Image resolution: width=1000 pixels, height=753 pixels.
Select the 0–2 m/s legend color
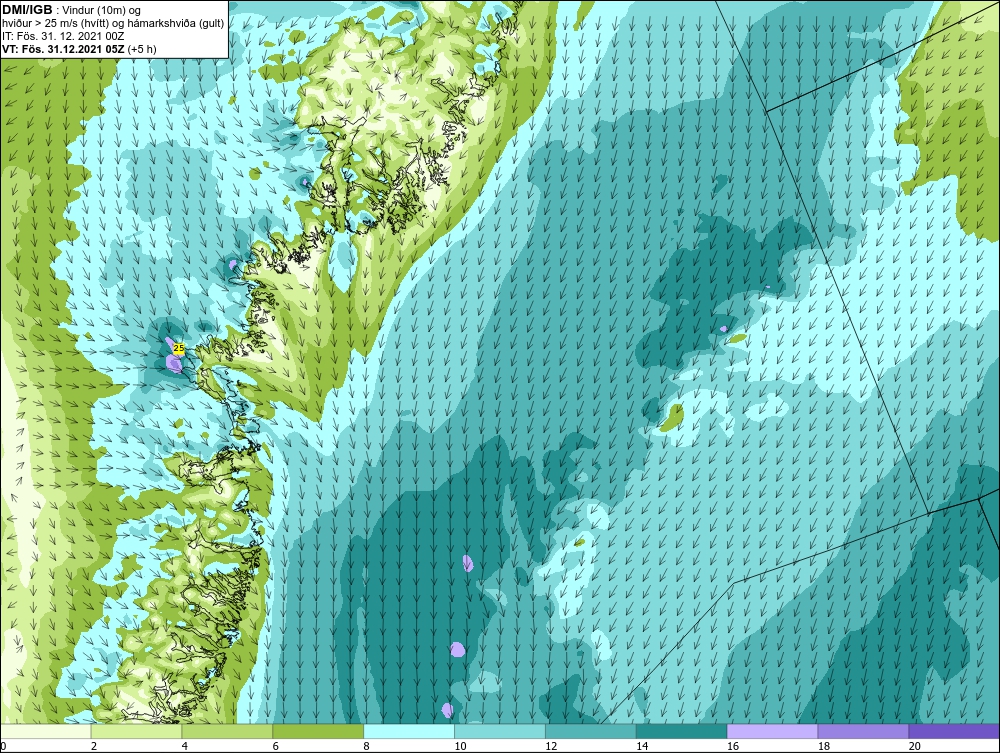click(x=46, y=731)
